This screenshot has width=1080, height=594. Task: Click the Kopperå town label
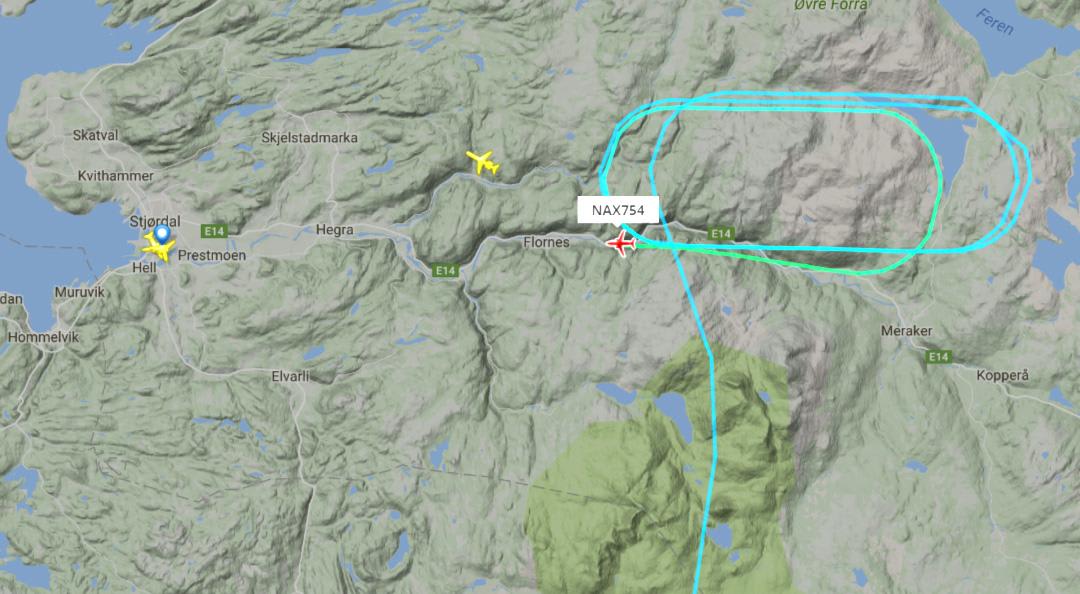tap(1002, 376)
